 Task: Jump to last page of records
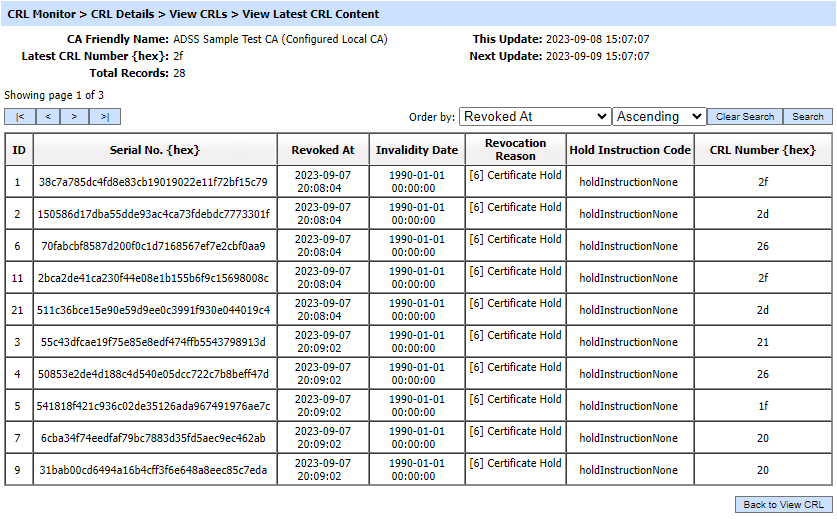(104, 117)
